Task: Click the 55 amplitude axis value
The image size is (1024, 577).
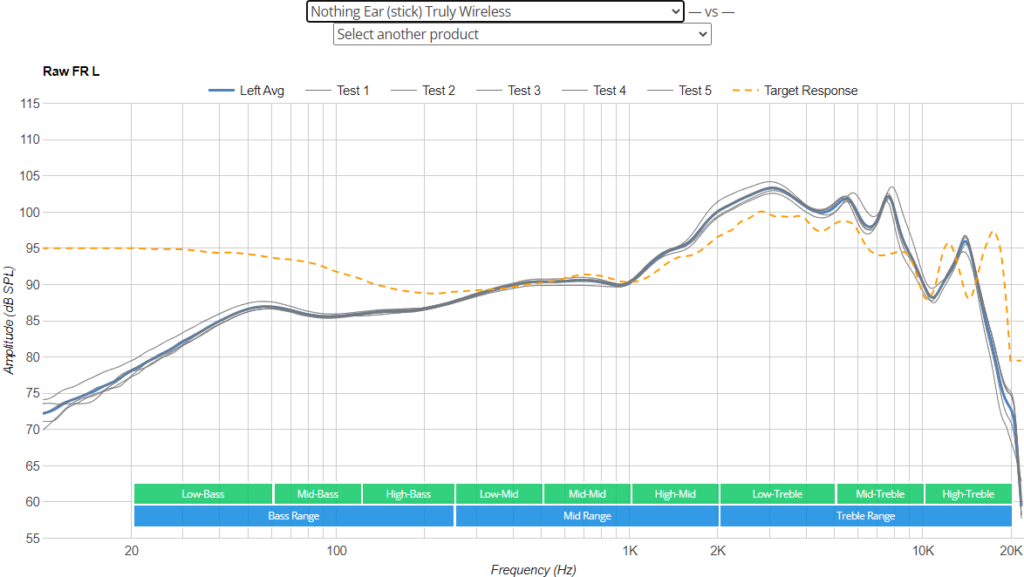Action: [33, 538]
